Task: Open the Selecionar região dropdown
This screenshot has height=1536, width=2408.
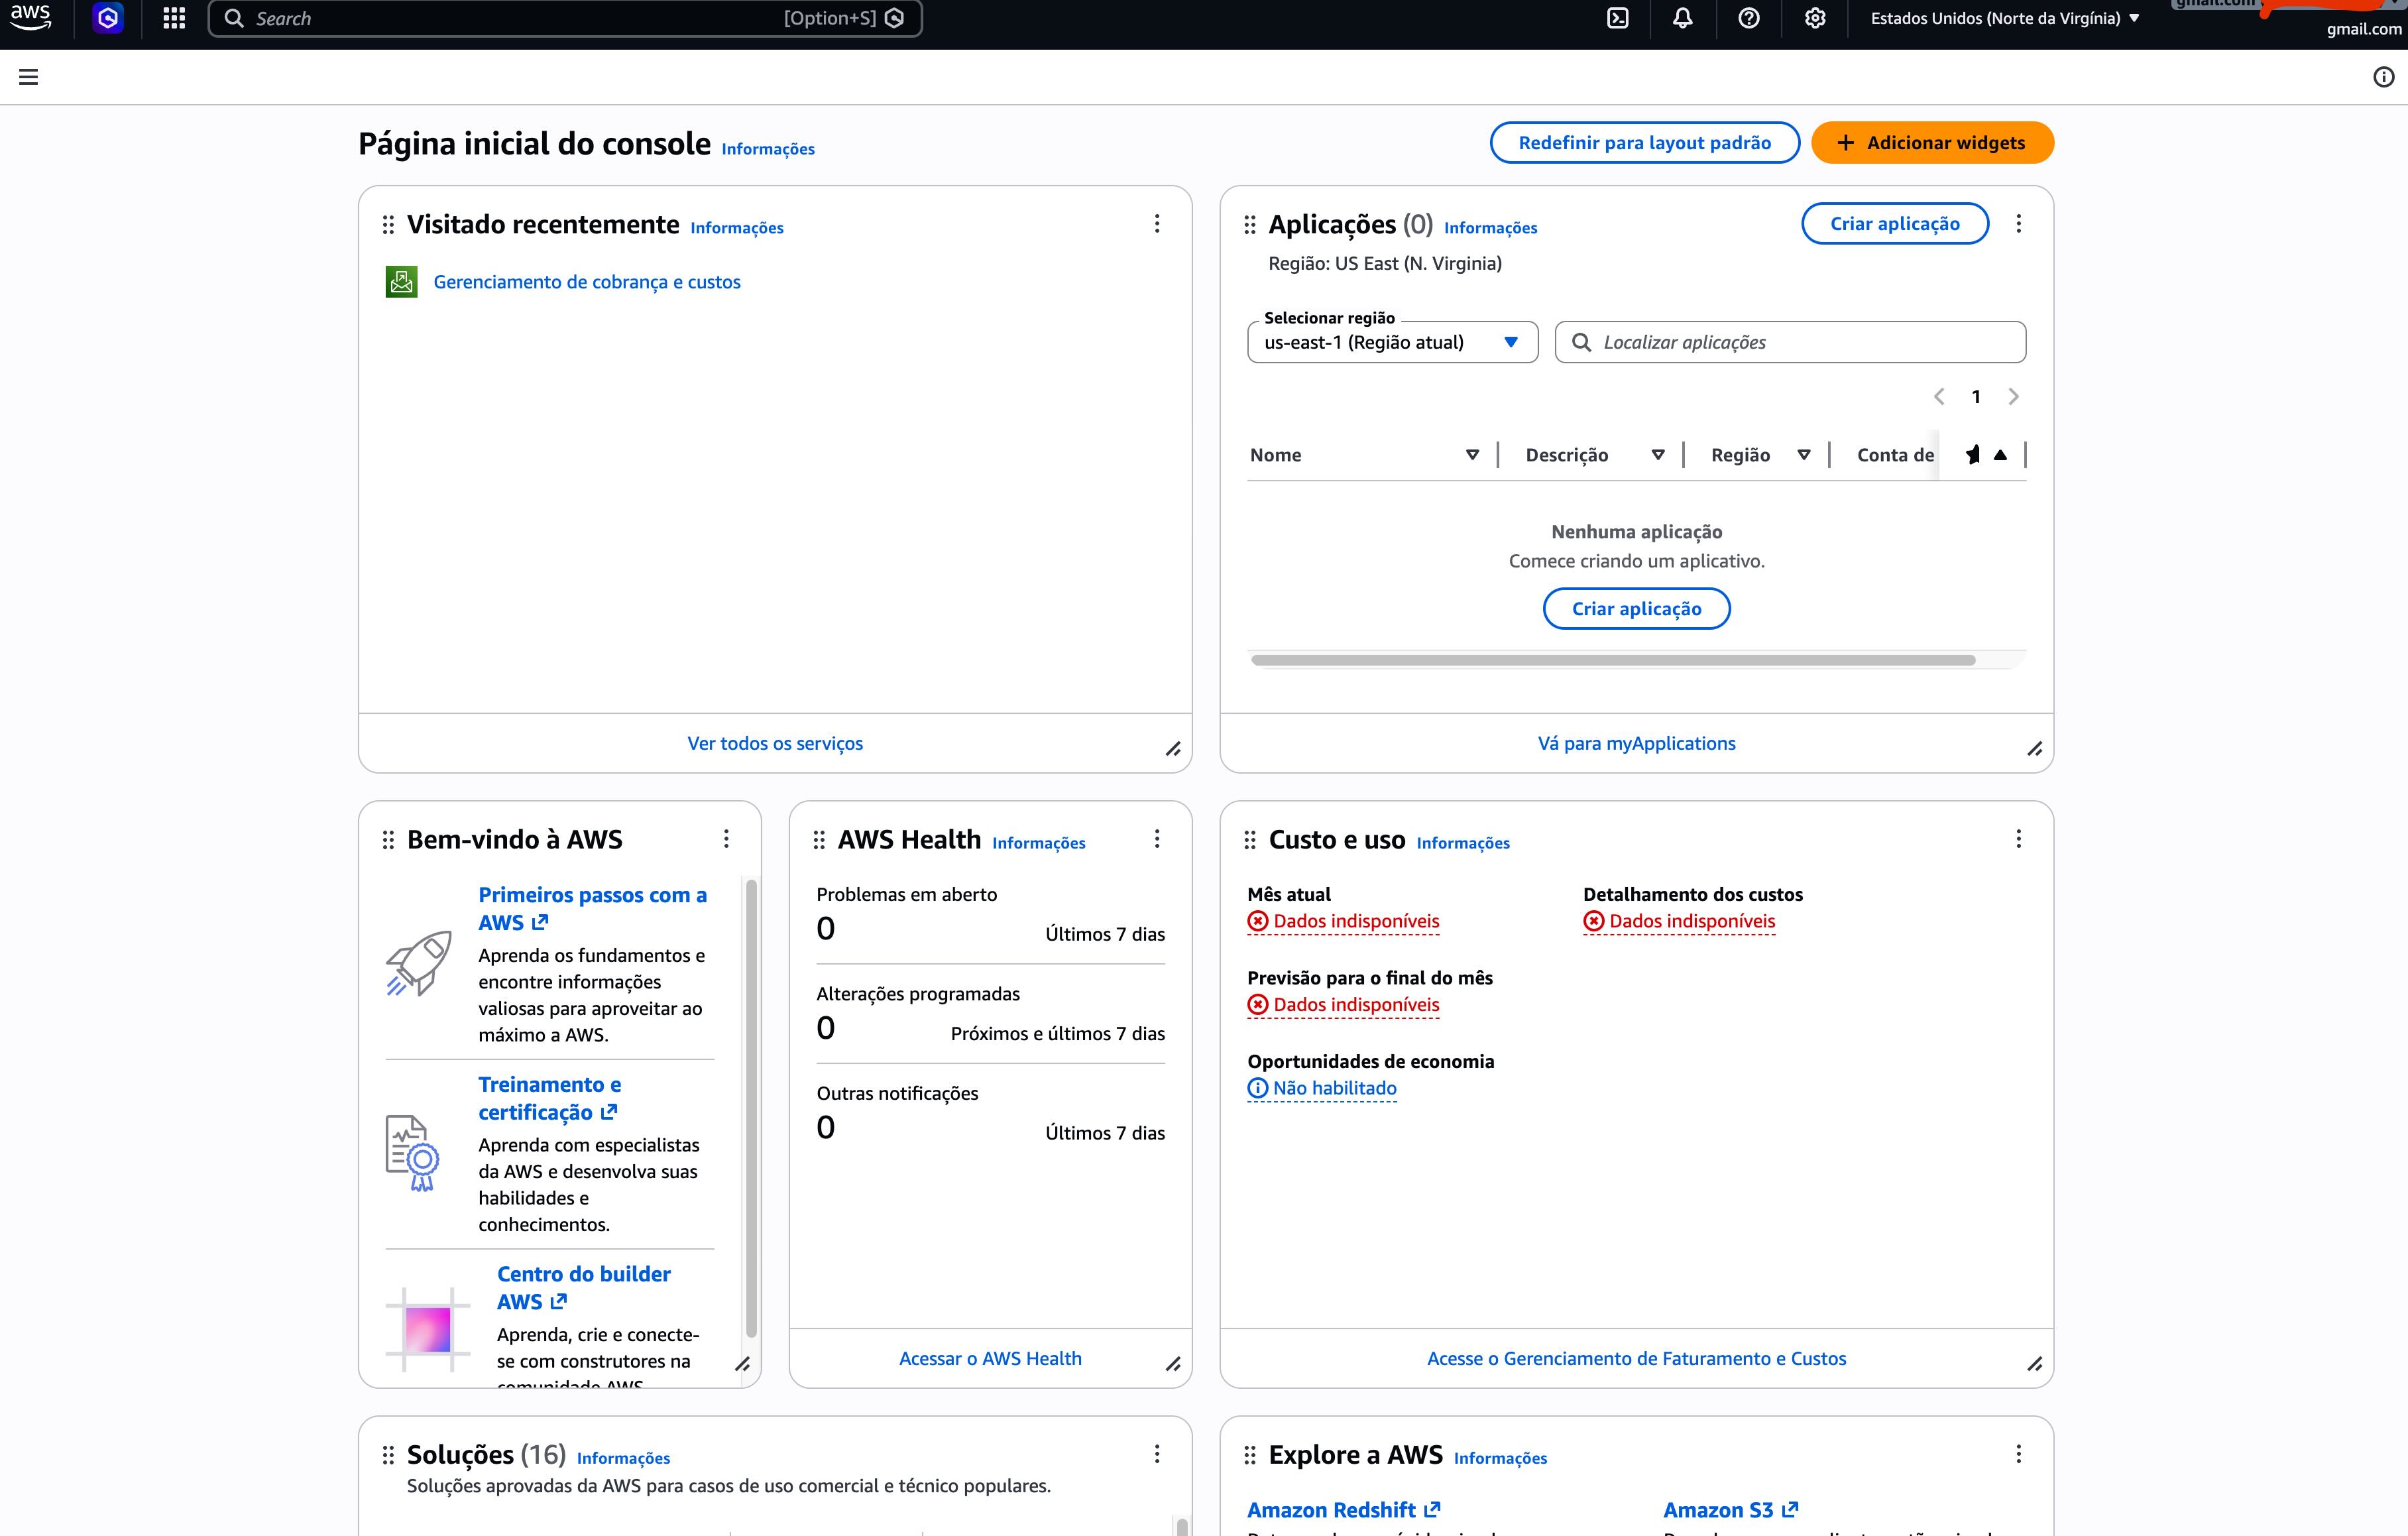Action: [1392, 342]
